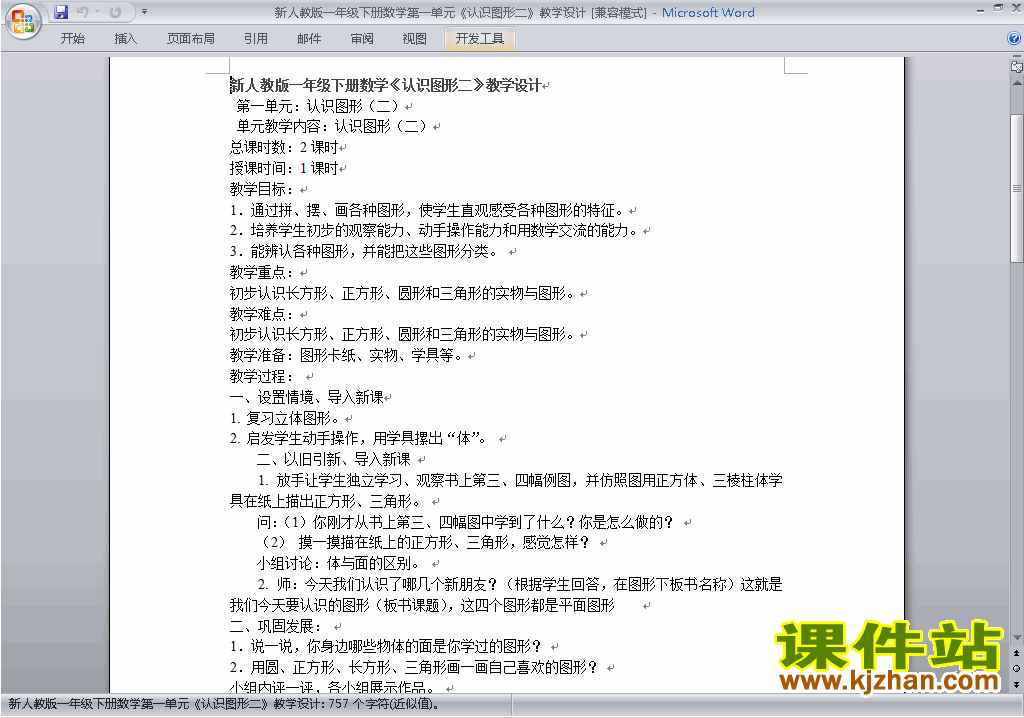Click the line starting 问:(1)你刚才从书上第三
This screenshot has width=1024, height=718.
coord(464,522)
